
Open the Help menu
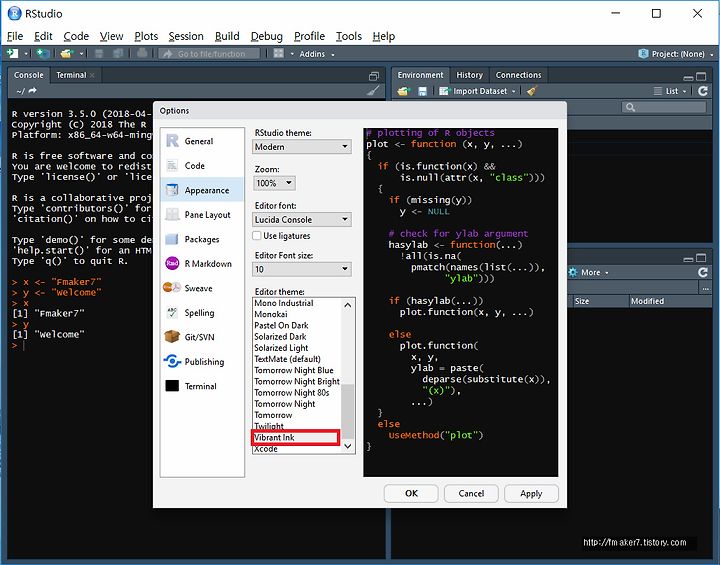[383, 36]
